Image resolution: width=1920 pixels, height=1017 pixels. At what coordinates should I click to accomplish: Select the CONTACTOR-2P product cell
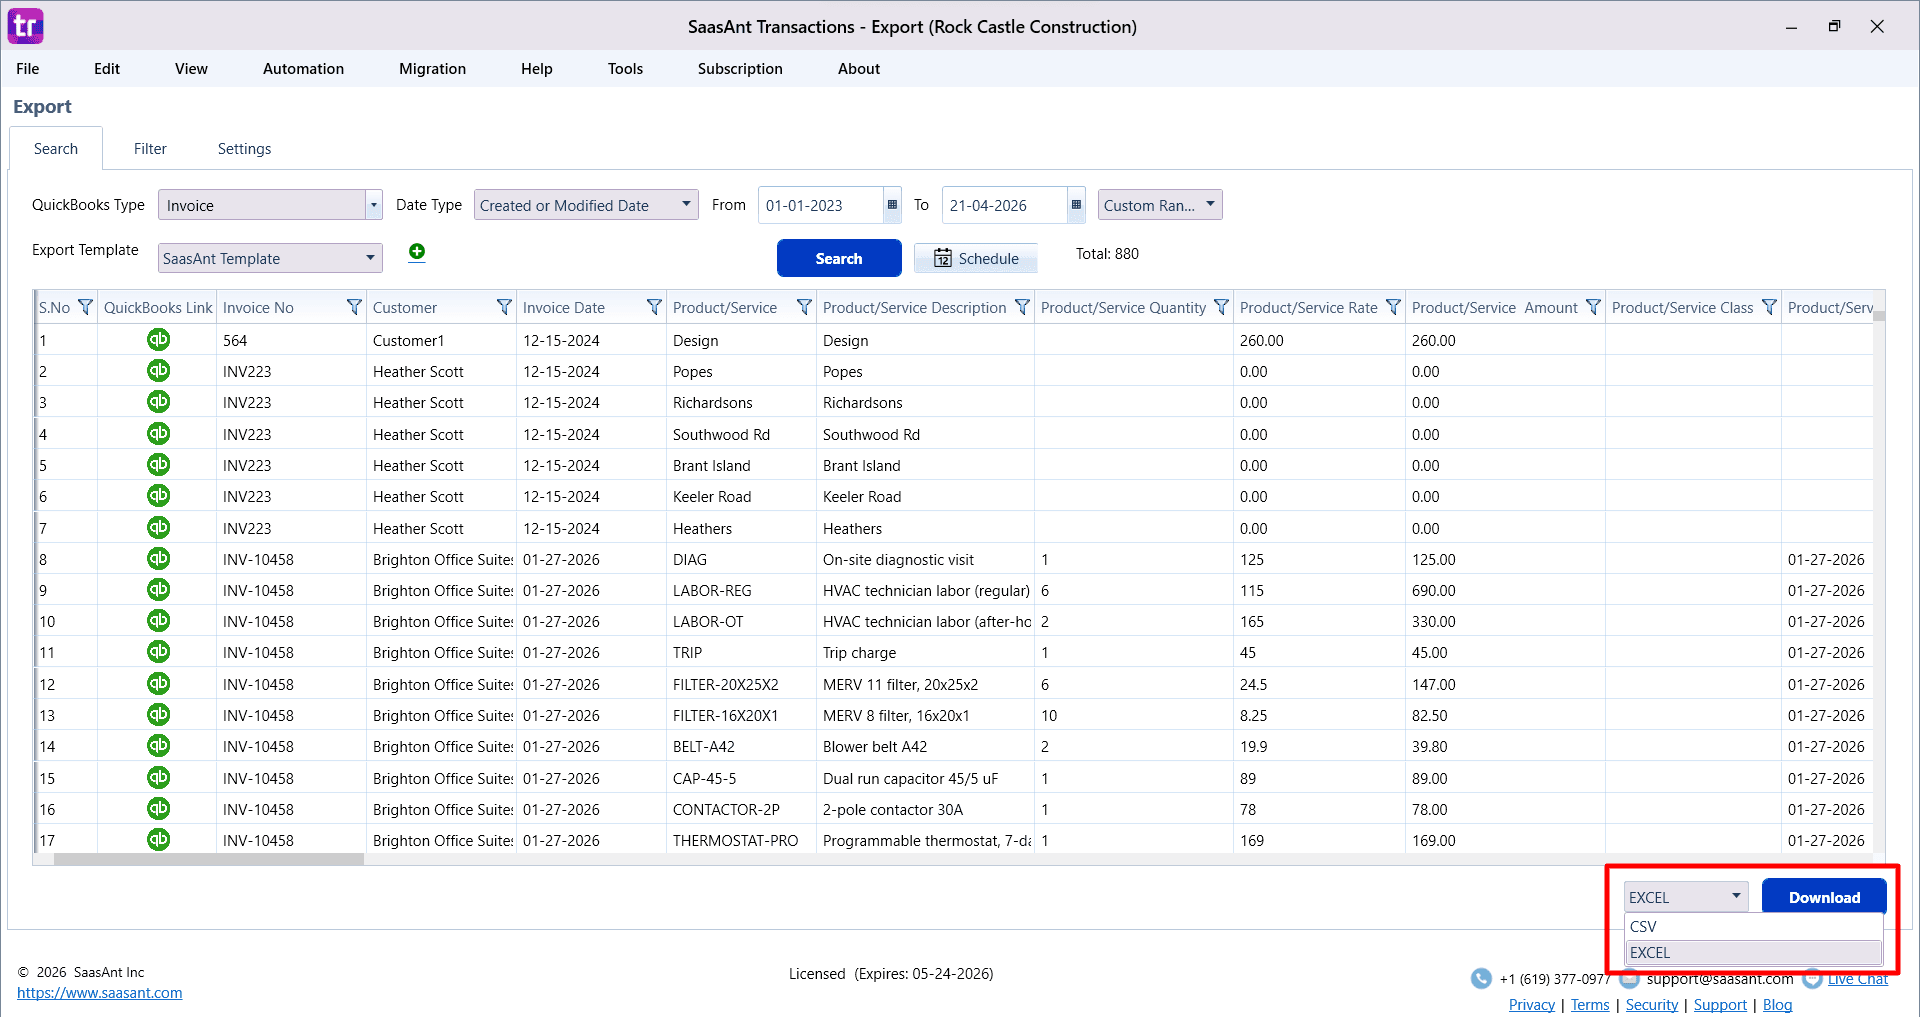(x=741, y=809)
